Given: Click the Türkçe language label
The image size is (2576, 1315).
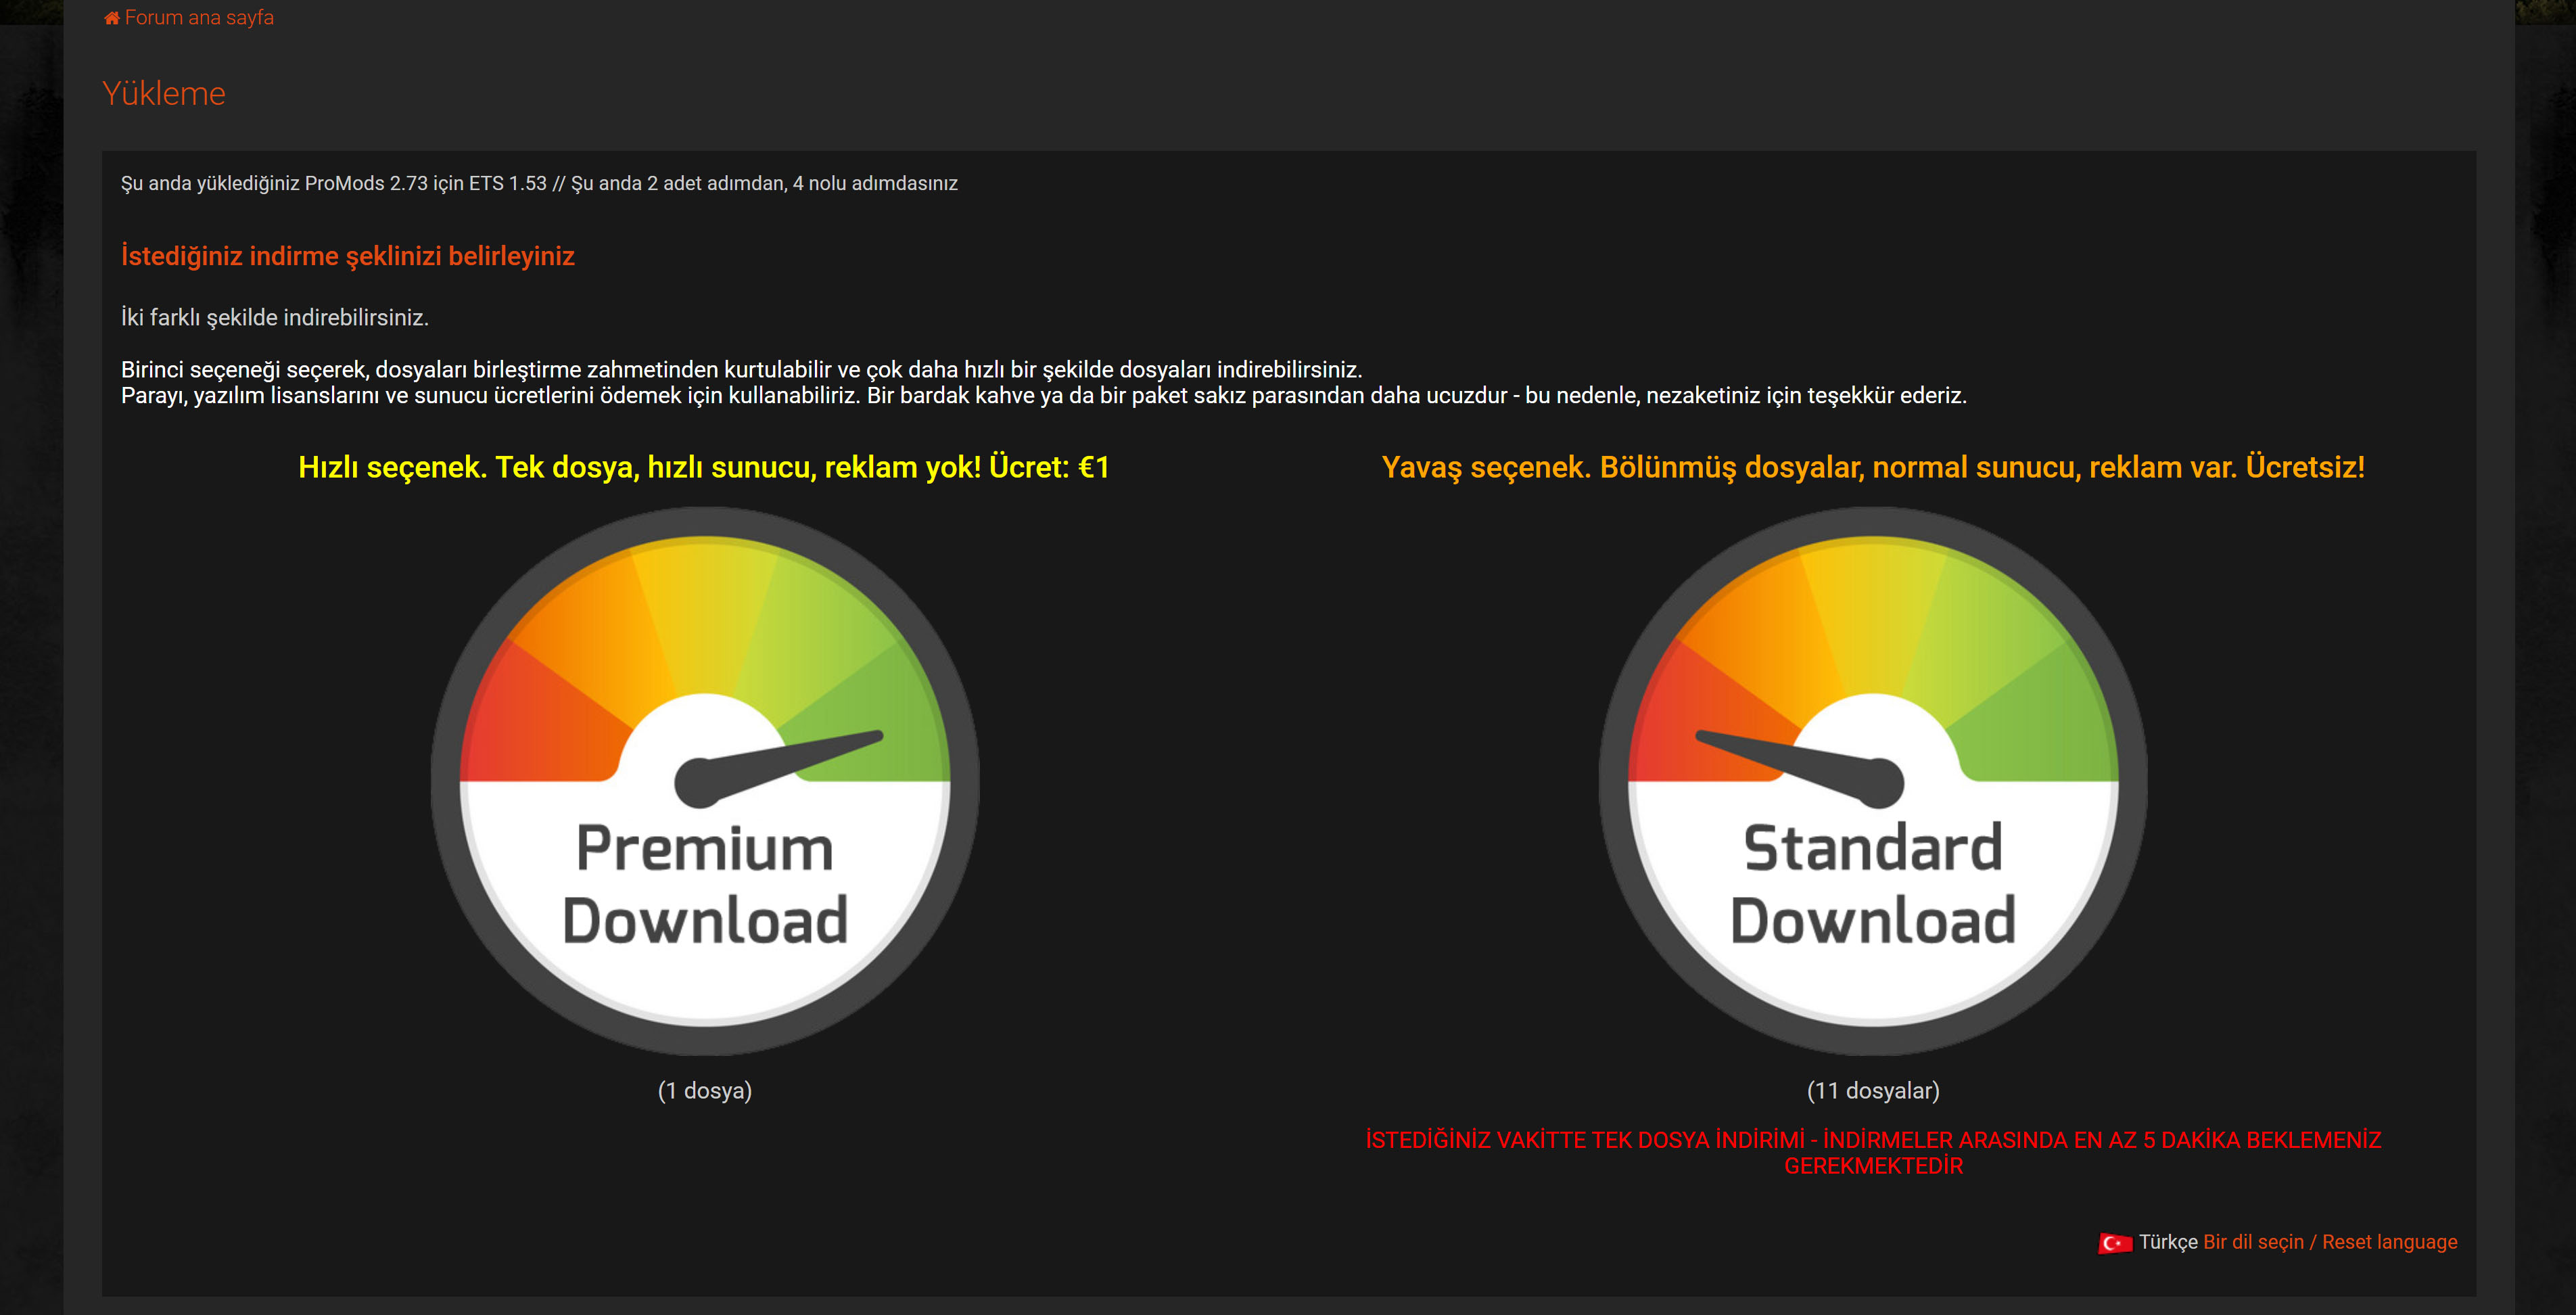Looking at the screenshot, I should tap(2168, 1242).
